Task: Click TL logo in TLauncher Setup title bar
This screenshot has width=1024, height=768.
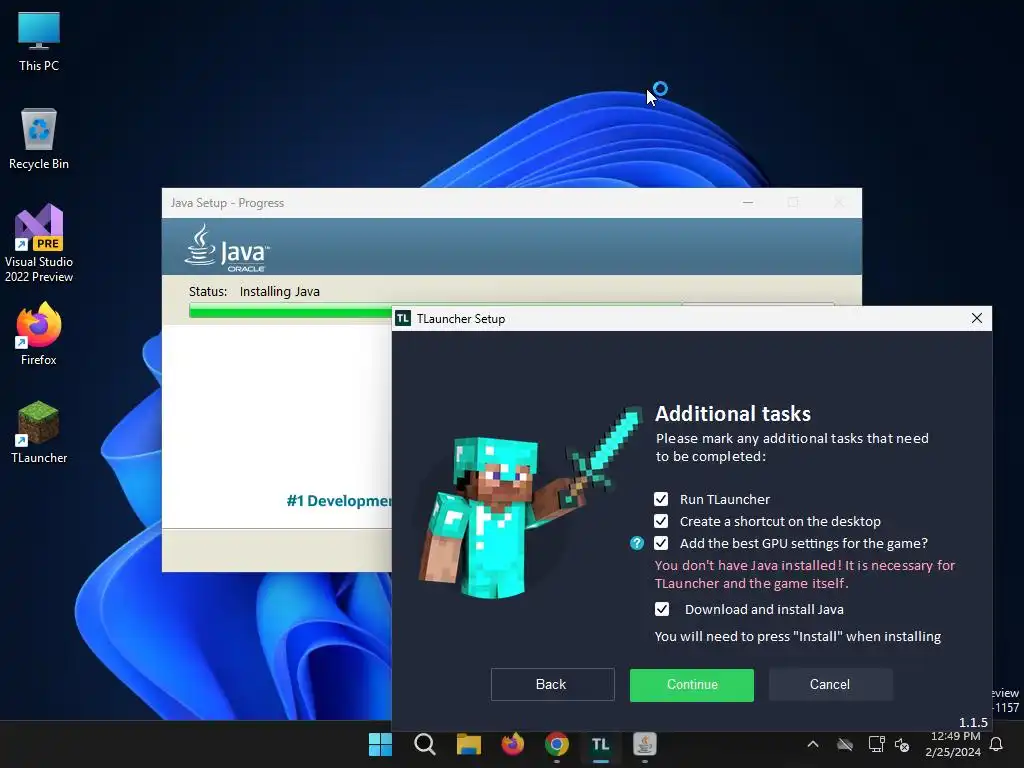Action: coord(403,319)
